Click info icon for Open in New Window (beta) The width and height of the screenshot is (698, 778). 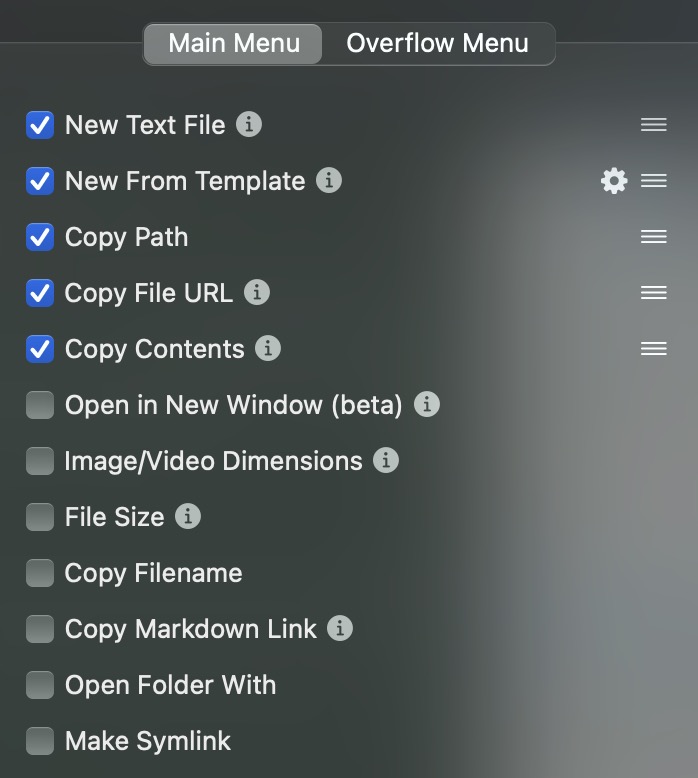coord(427,404)
